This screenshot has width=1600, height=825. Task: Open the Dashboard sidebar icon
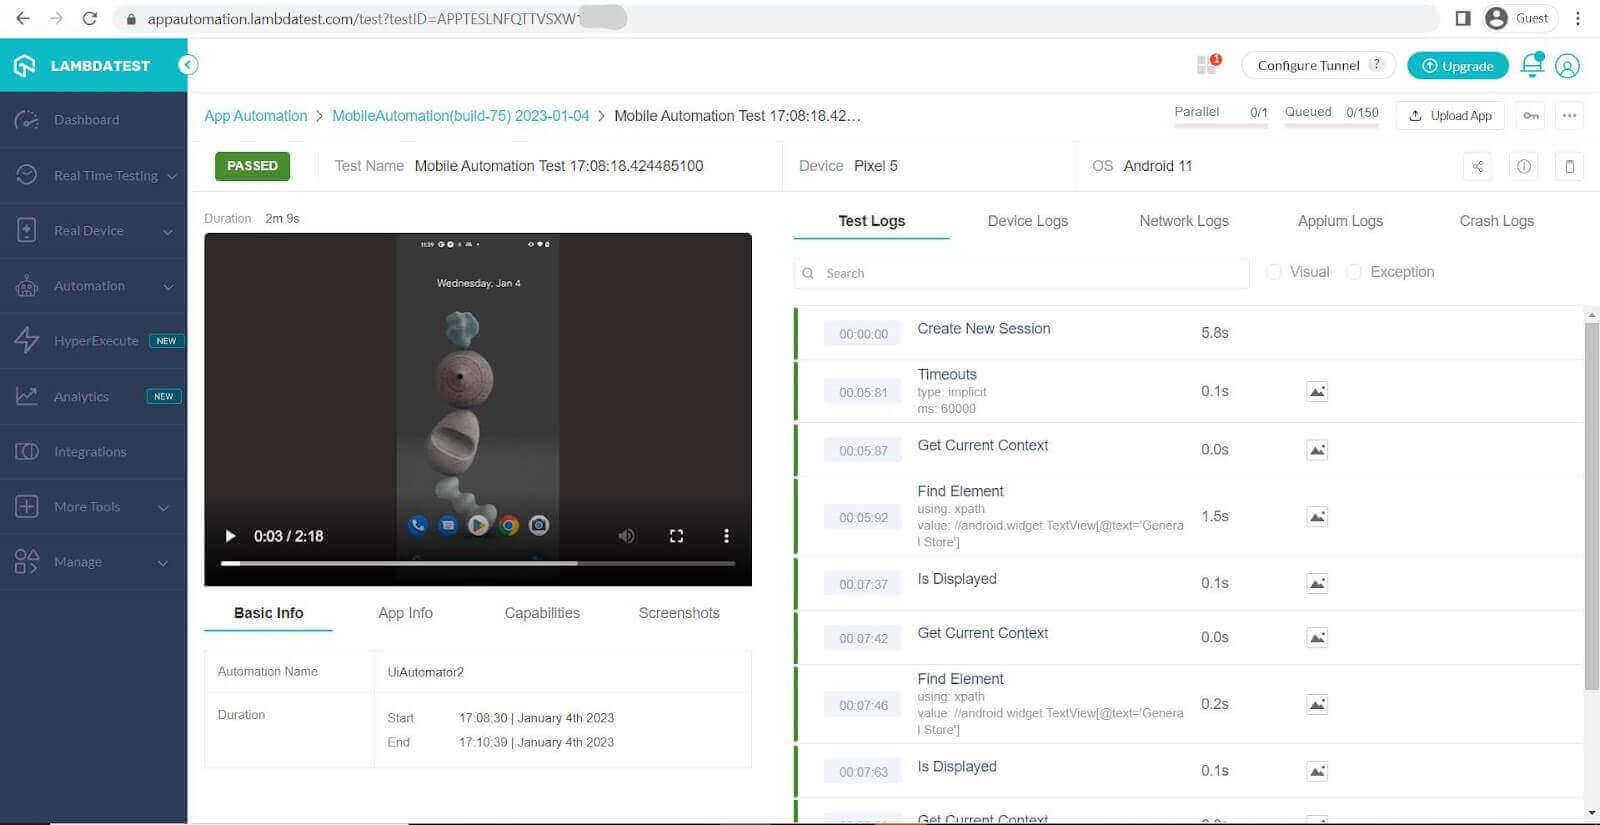click(27, 120)
